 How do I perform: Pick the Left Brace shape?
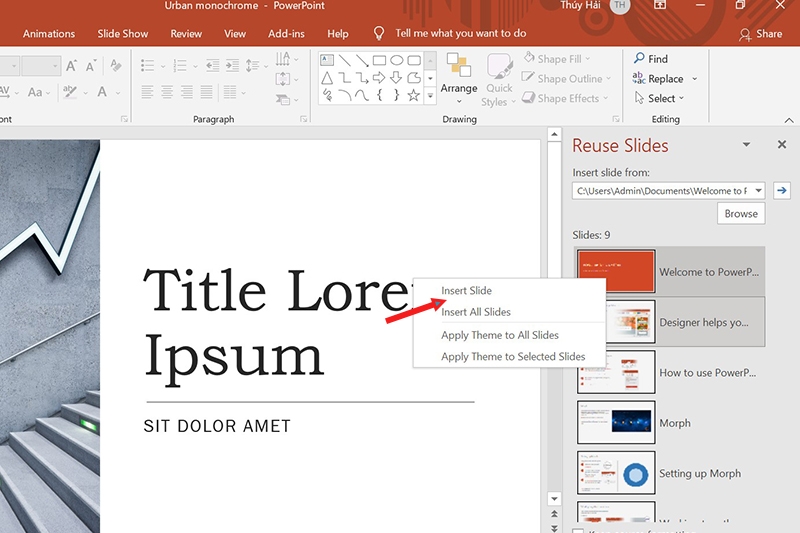(x=379, y=95)
